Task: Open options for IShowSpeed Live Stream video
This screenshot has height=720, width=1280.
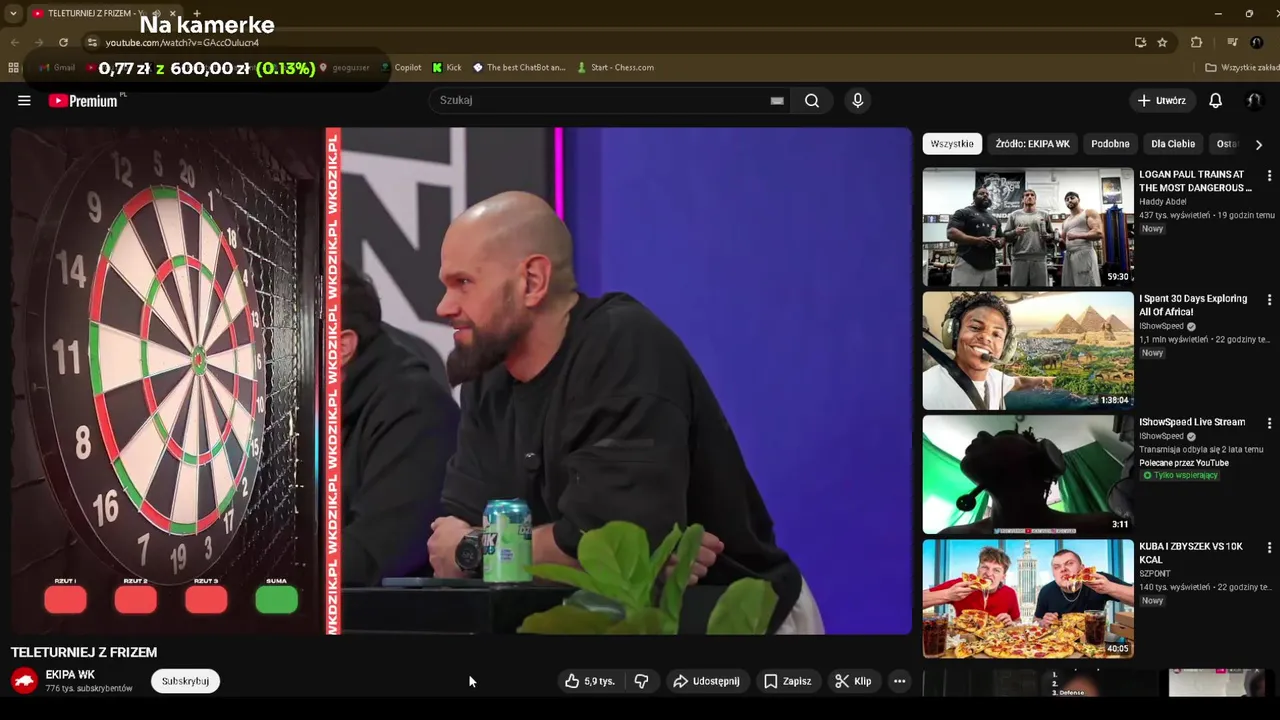Action: pyautogui.click(x=1269, y=424)
